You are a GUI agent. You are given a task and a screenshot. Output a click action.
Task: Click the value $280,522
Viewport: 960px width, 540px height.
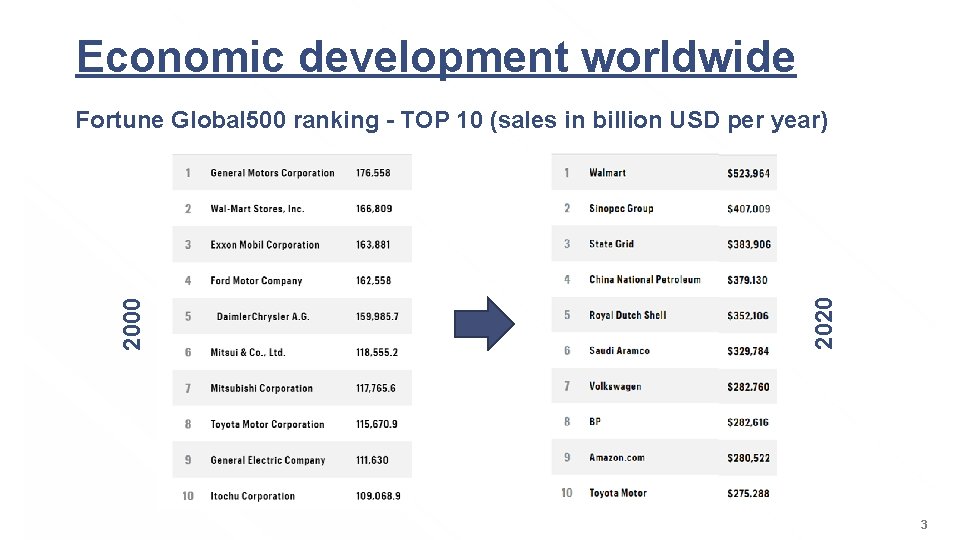pyautogui.click(x=748, y=458)
